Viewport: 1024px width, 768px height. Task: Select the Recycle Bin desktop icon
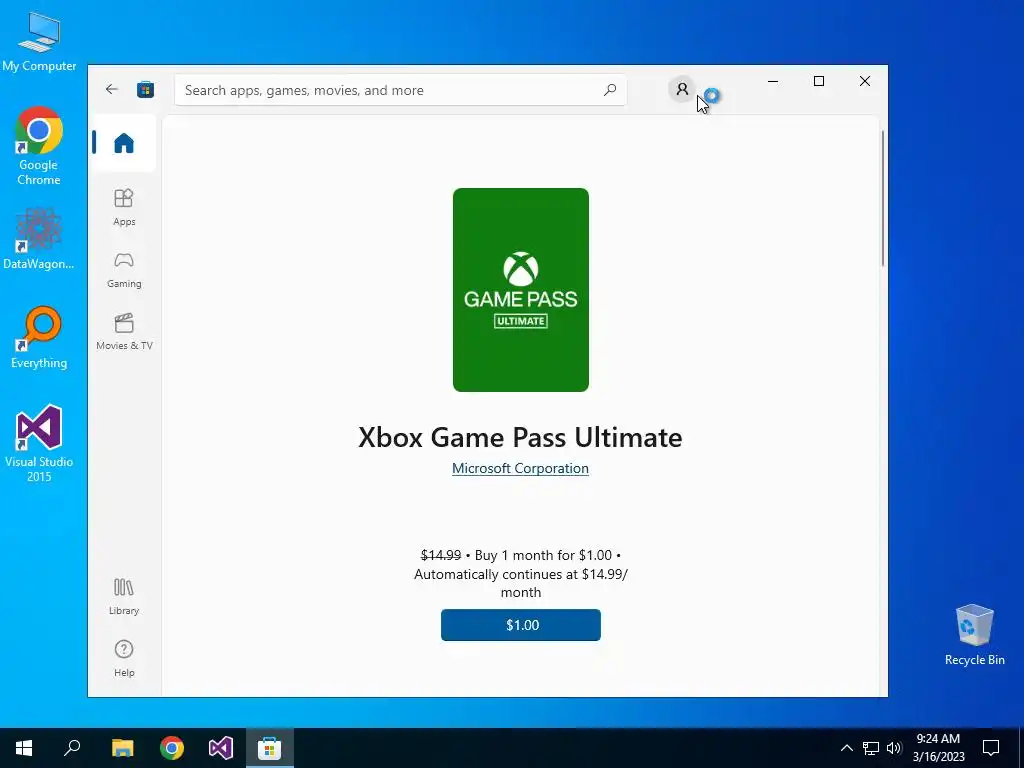[974, 635]
